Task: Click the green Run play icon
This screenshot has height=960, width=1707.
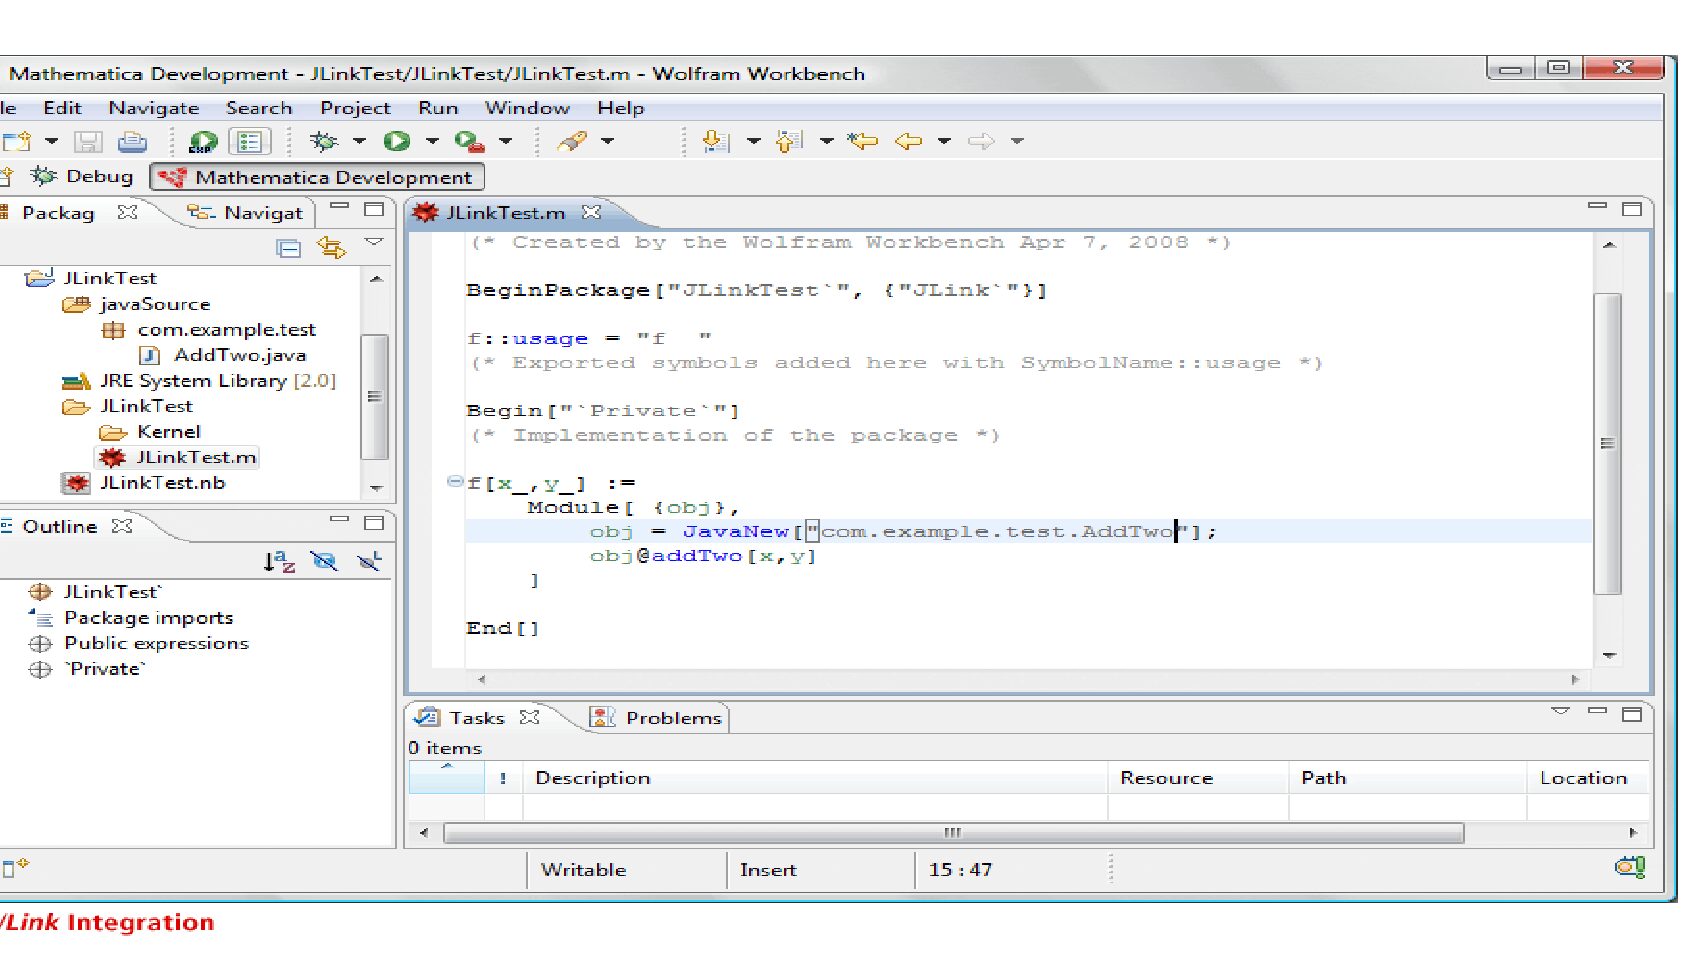Action: 397,142
